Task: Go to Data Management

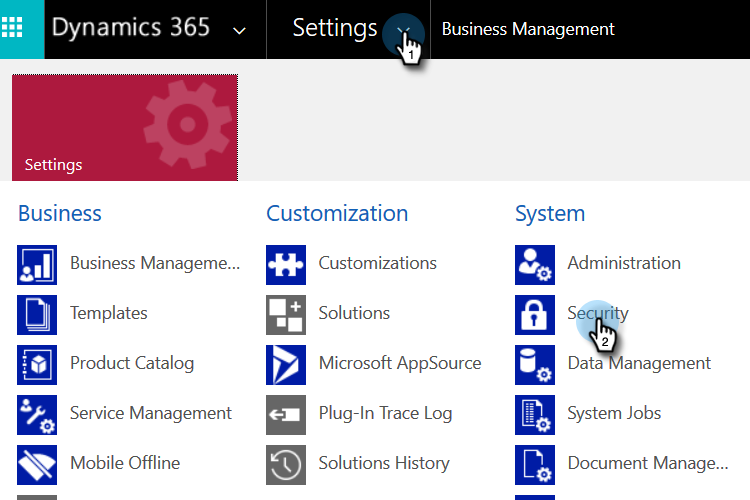Action: tap(639, 363)
